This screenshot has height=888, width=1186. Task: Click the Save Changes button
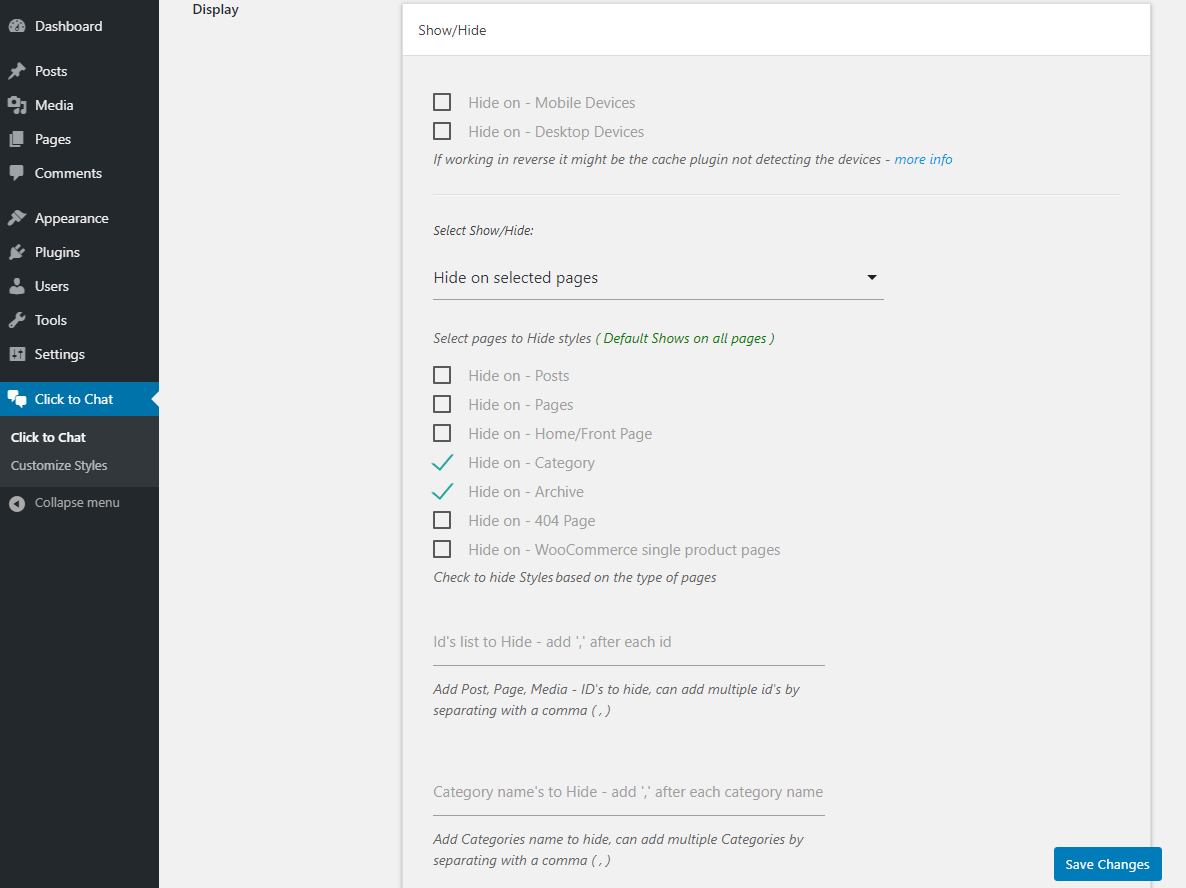[x=1107, y=864]
